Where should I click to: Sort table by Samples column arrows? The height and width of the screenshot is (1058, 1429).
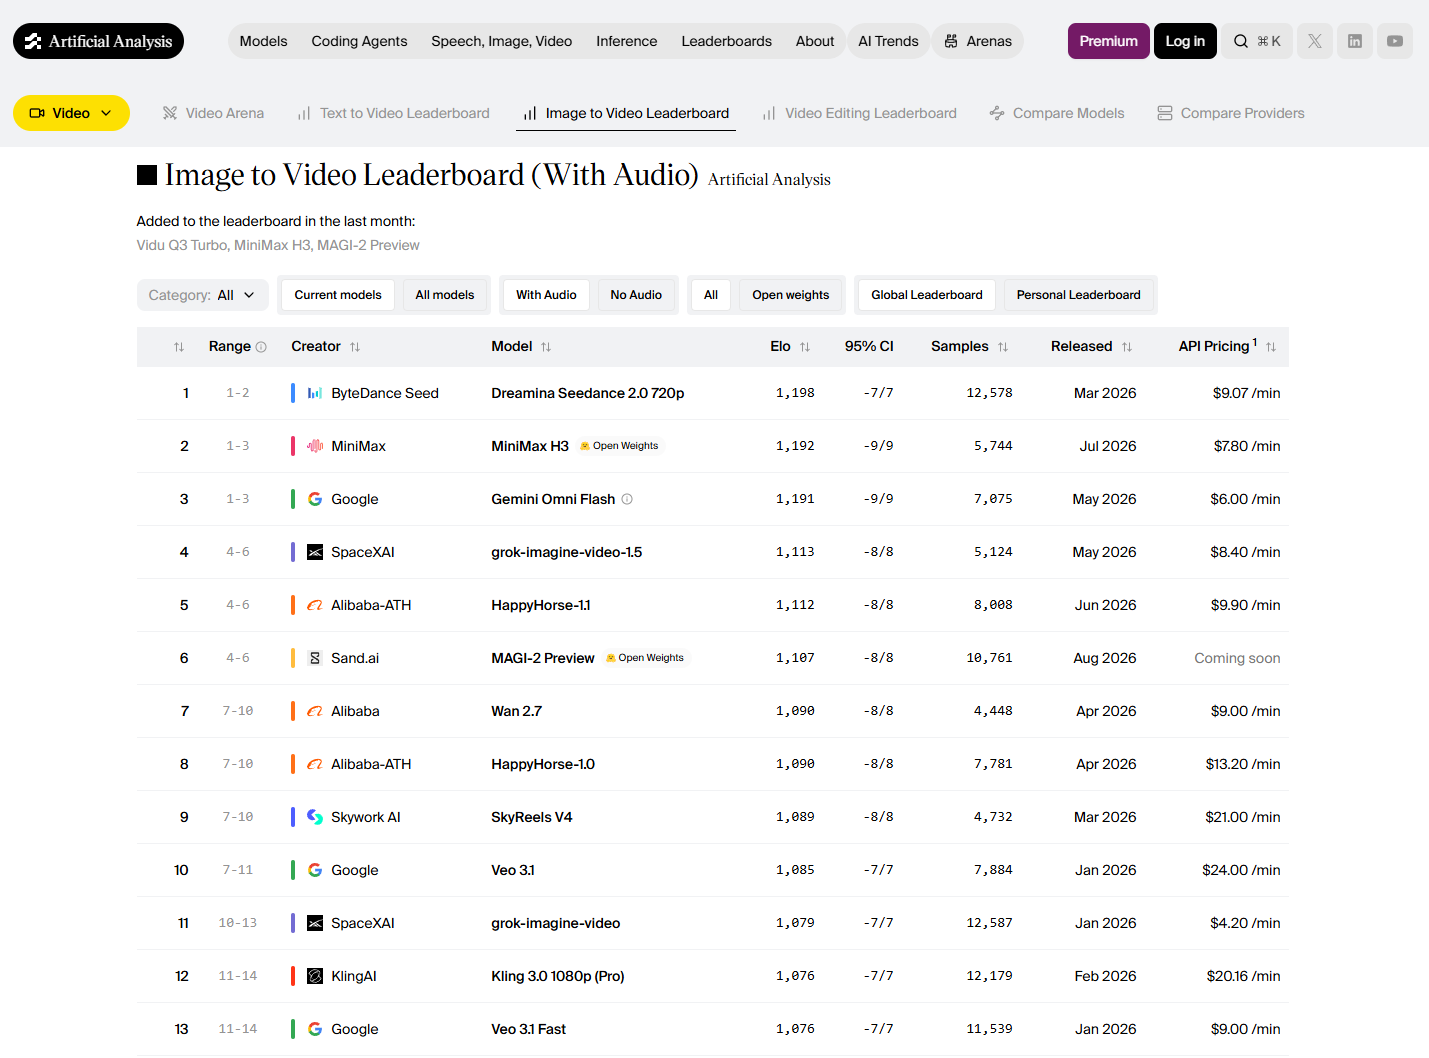click(1003, 347)
